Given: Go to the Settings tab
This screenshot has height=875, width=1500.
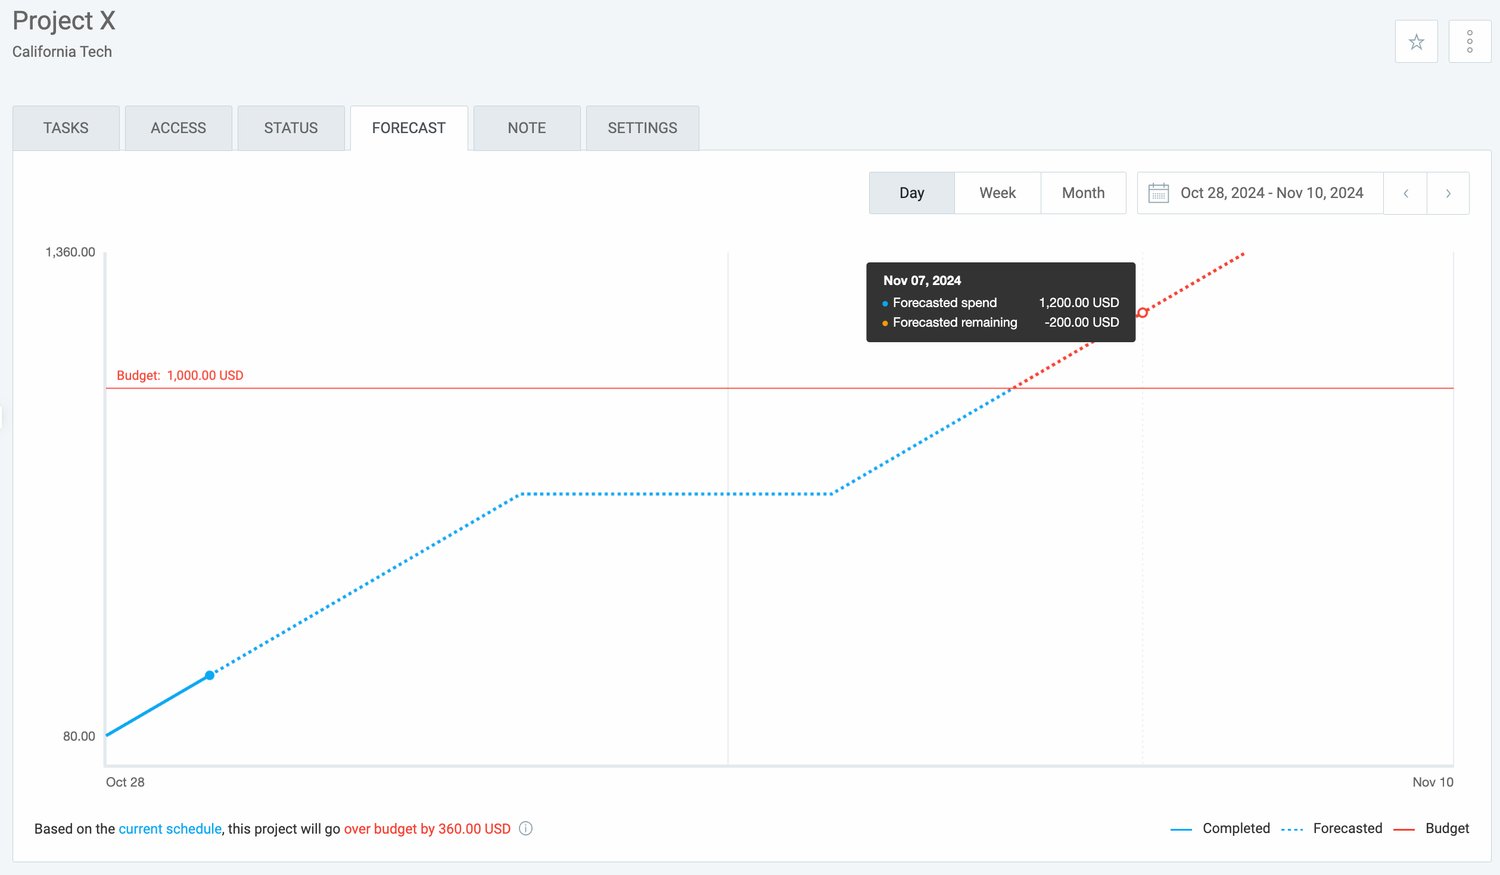Looking at the screenshot, I should (642, 128).
